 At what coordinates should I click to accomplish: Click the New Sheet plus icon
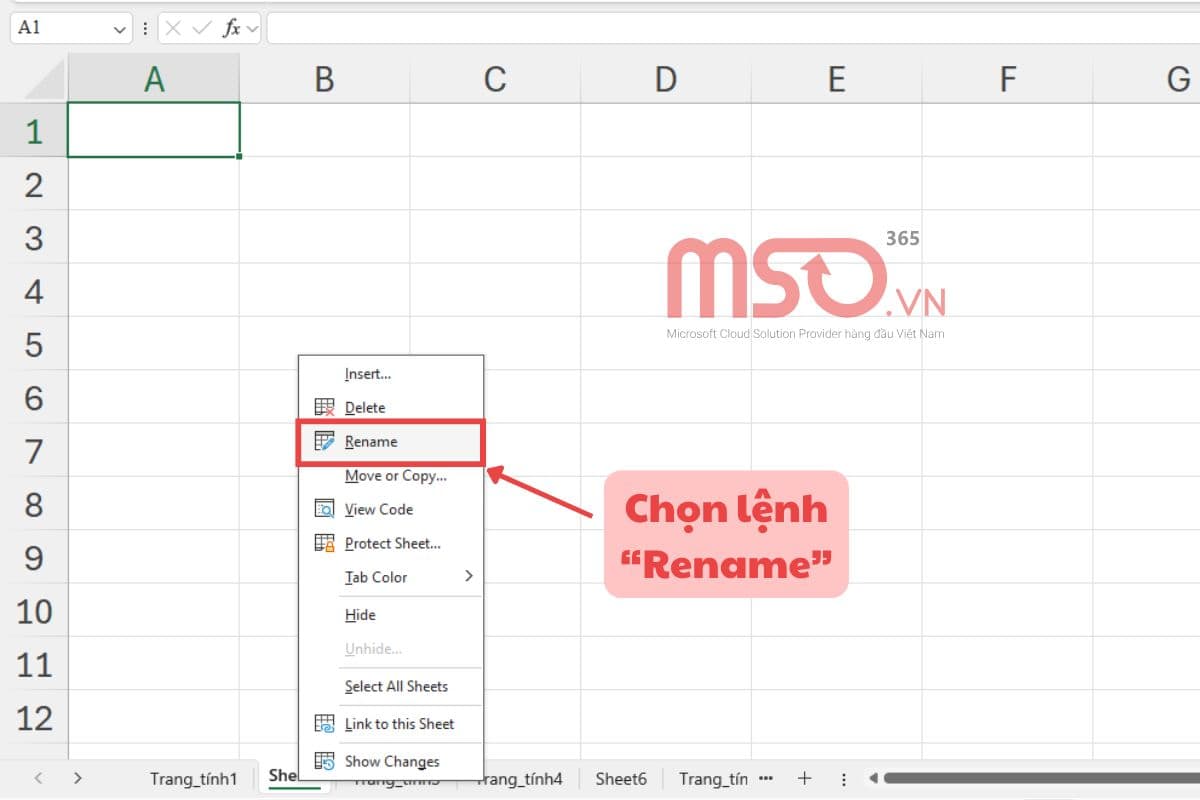click(x=804, y=778)
